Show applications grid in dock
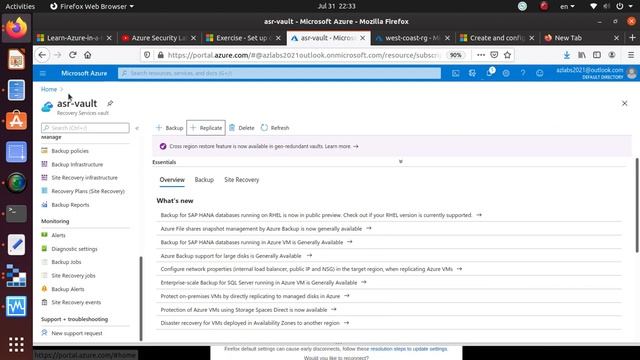This screenshot has height=360, width=640. click(x=16, y=345)
